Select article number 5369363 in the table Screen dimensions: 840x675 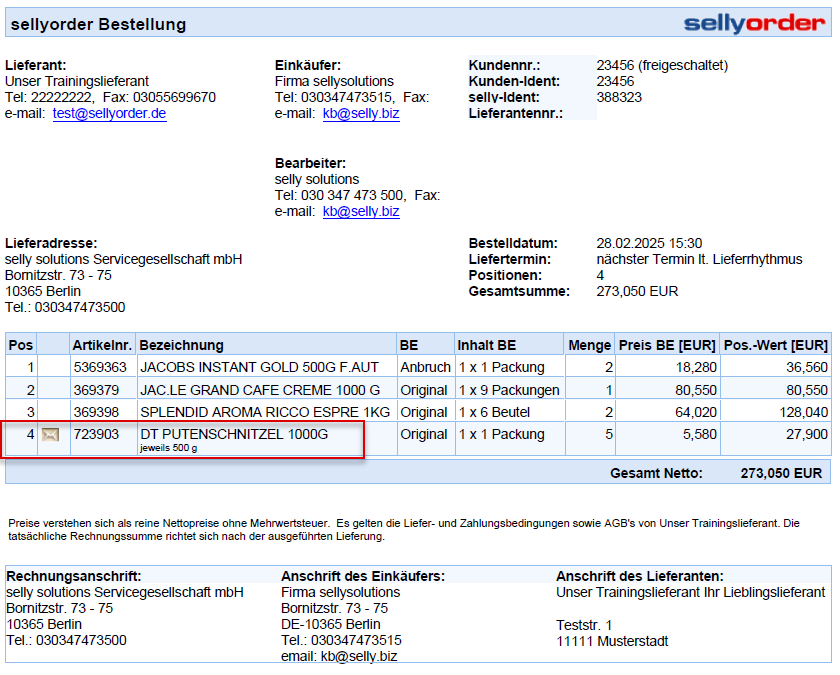100,367
